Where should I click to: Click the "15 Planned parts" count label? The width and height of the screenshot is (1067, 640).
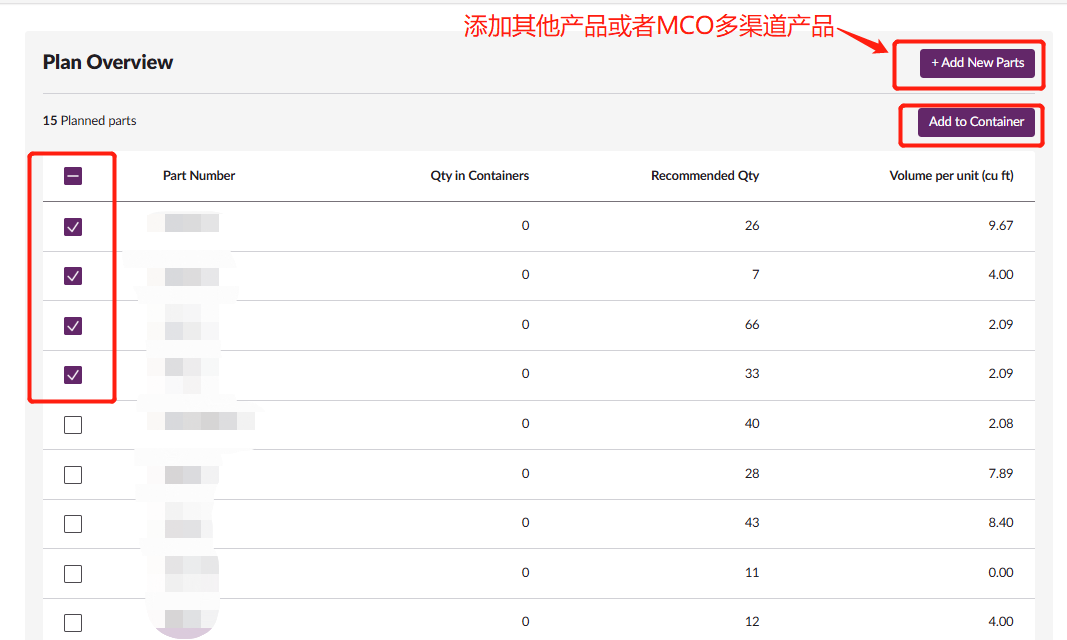(x=89, y=119)
